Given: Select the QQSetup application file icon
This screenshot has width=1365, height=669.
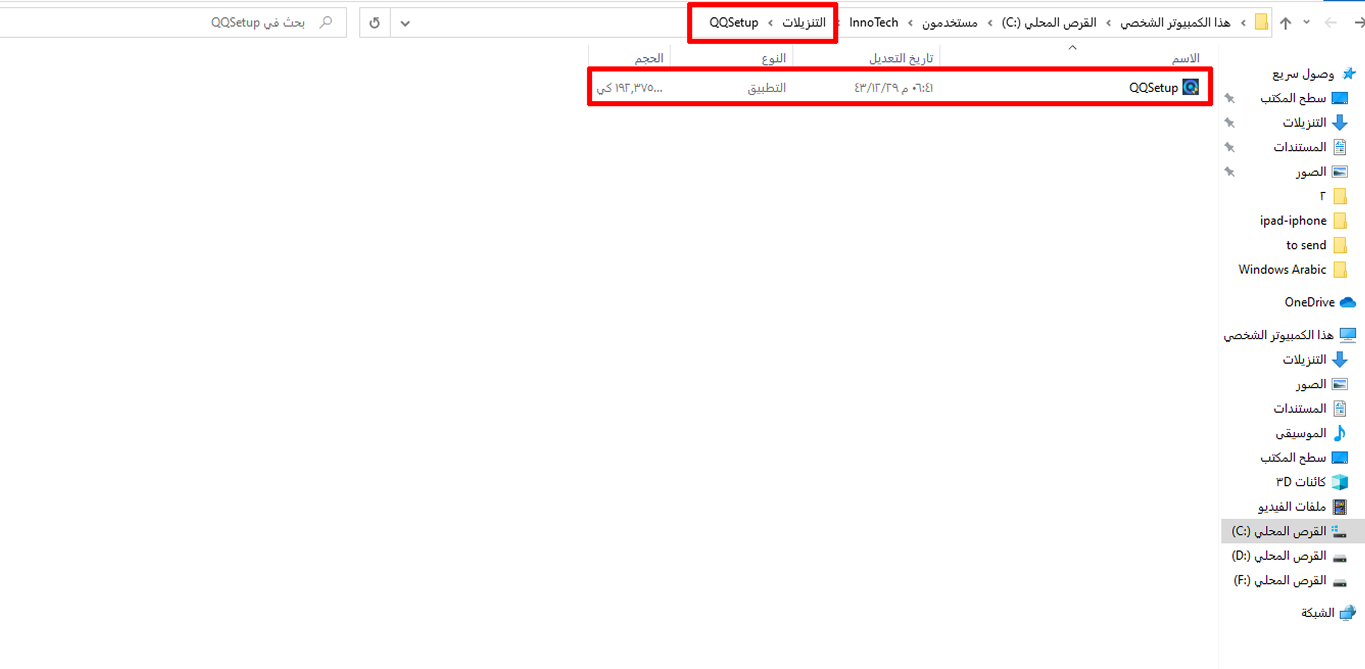Looking at the screenshot, I should coord(1190,87).
